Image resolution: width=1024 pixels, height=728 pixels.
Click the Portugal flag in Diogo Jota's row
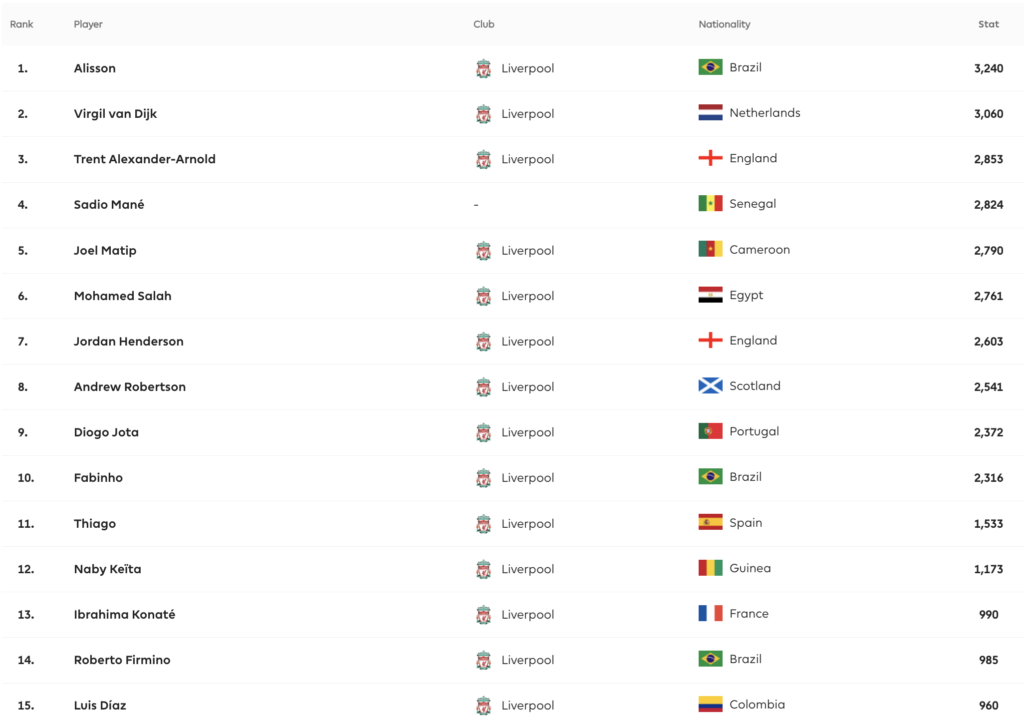click(x=710, y=432)
